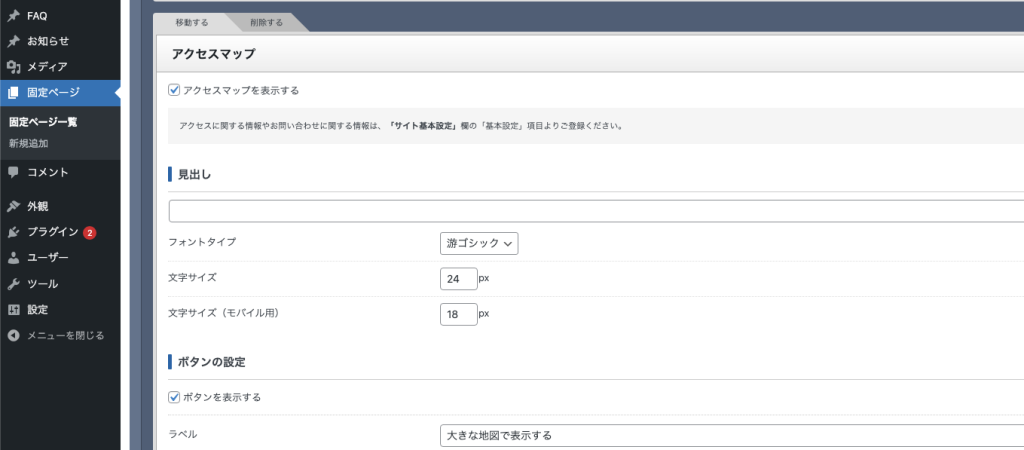The height and width of the screenshot is (450, 1024).
Task: Click the ラベル field label
Action: 182,434
